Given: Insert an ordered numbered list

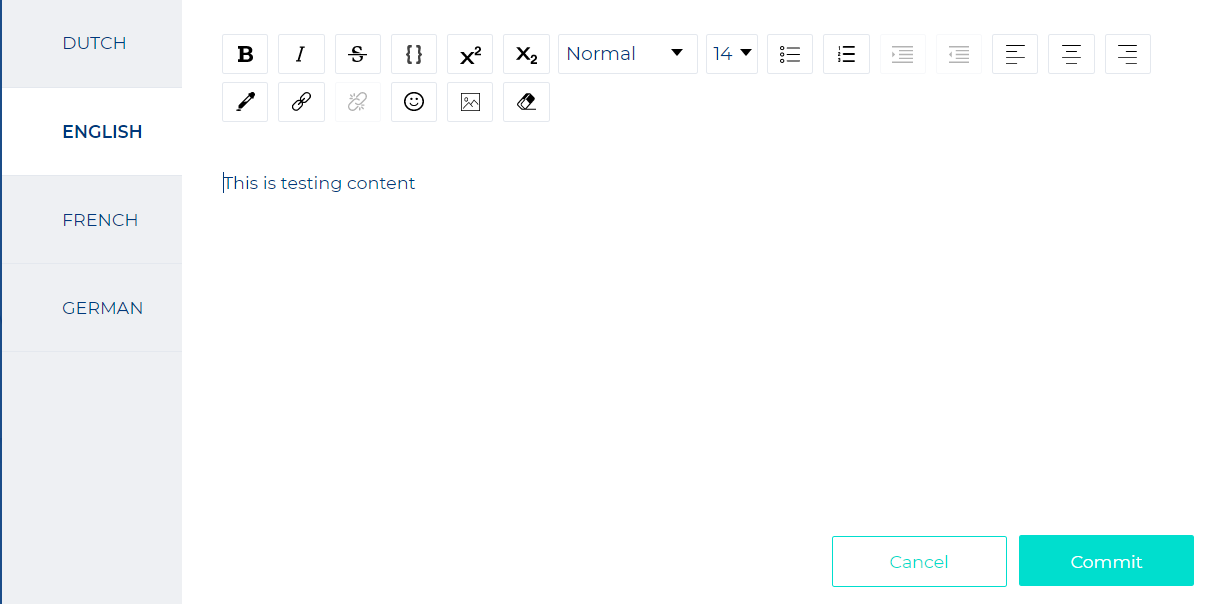Looking at the screenshot, I should 846,54.
